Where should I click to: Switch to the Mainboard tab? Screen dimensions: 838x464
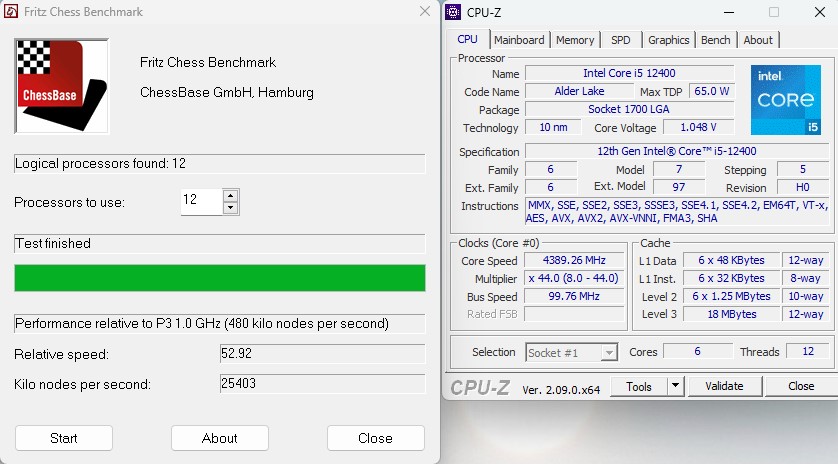point(519,40)
